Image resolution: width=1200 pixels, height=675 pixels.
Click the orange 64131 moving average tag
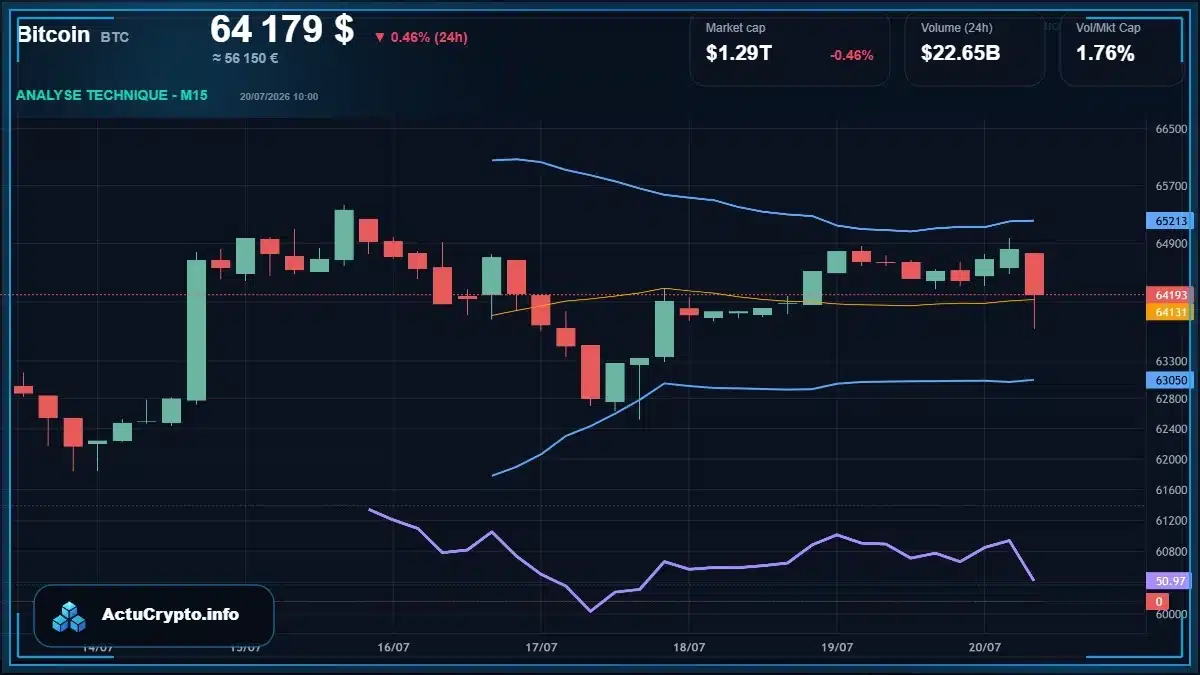click(x=1171, y=312)
